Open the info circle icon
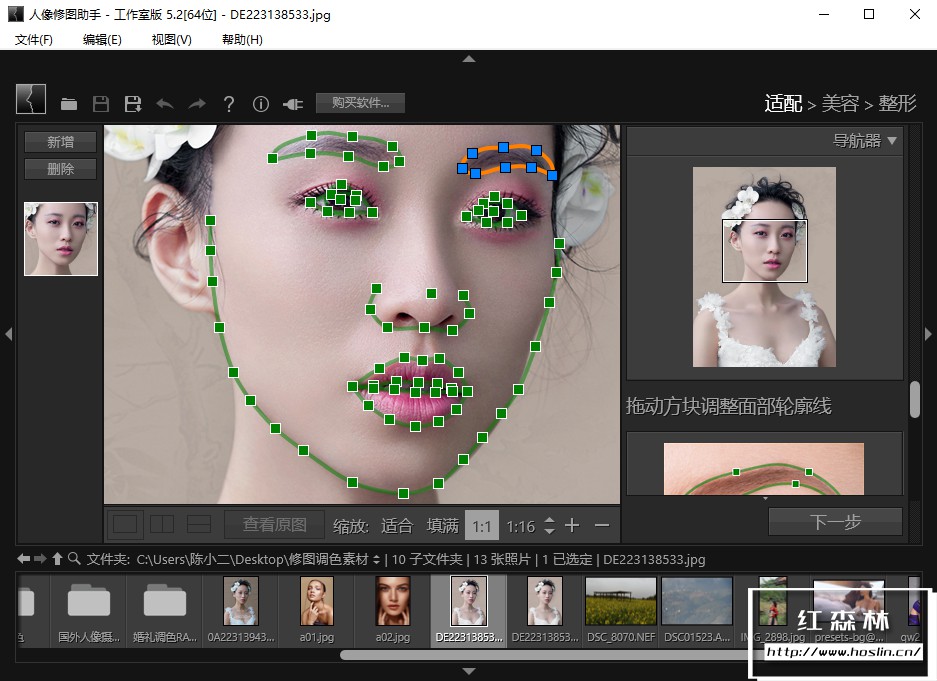937x681 pixels. coord(261,104)
